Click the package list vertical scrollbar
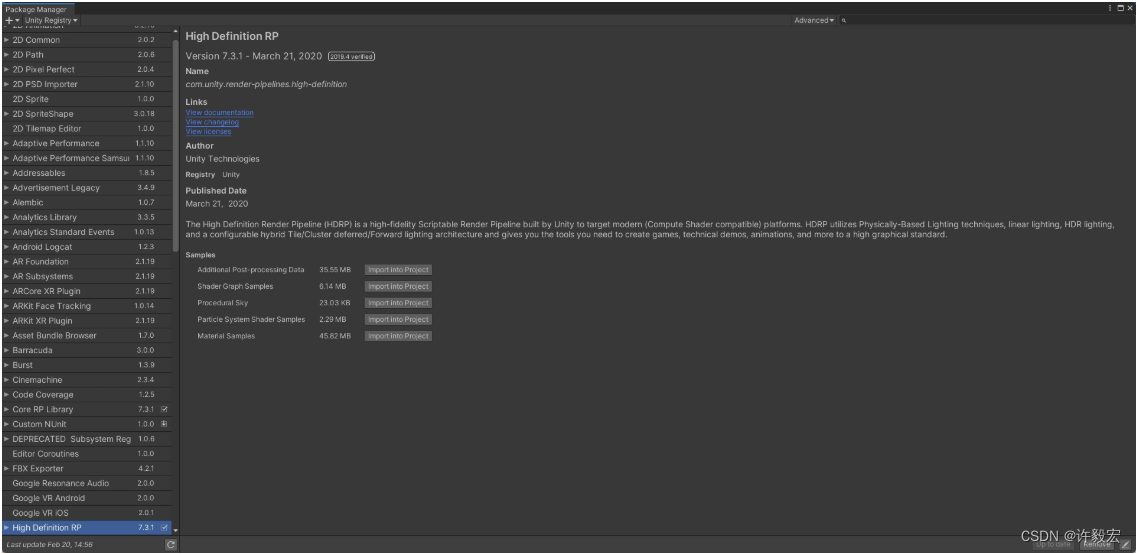The height and width of the screenshot is (554, 1137). point(175,145)
